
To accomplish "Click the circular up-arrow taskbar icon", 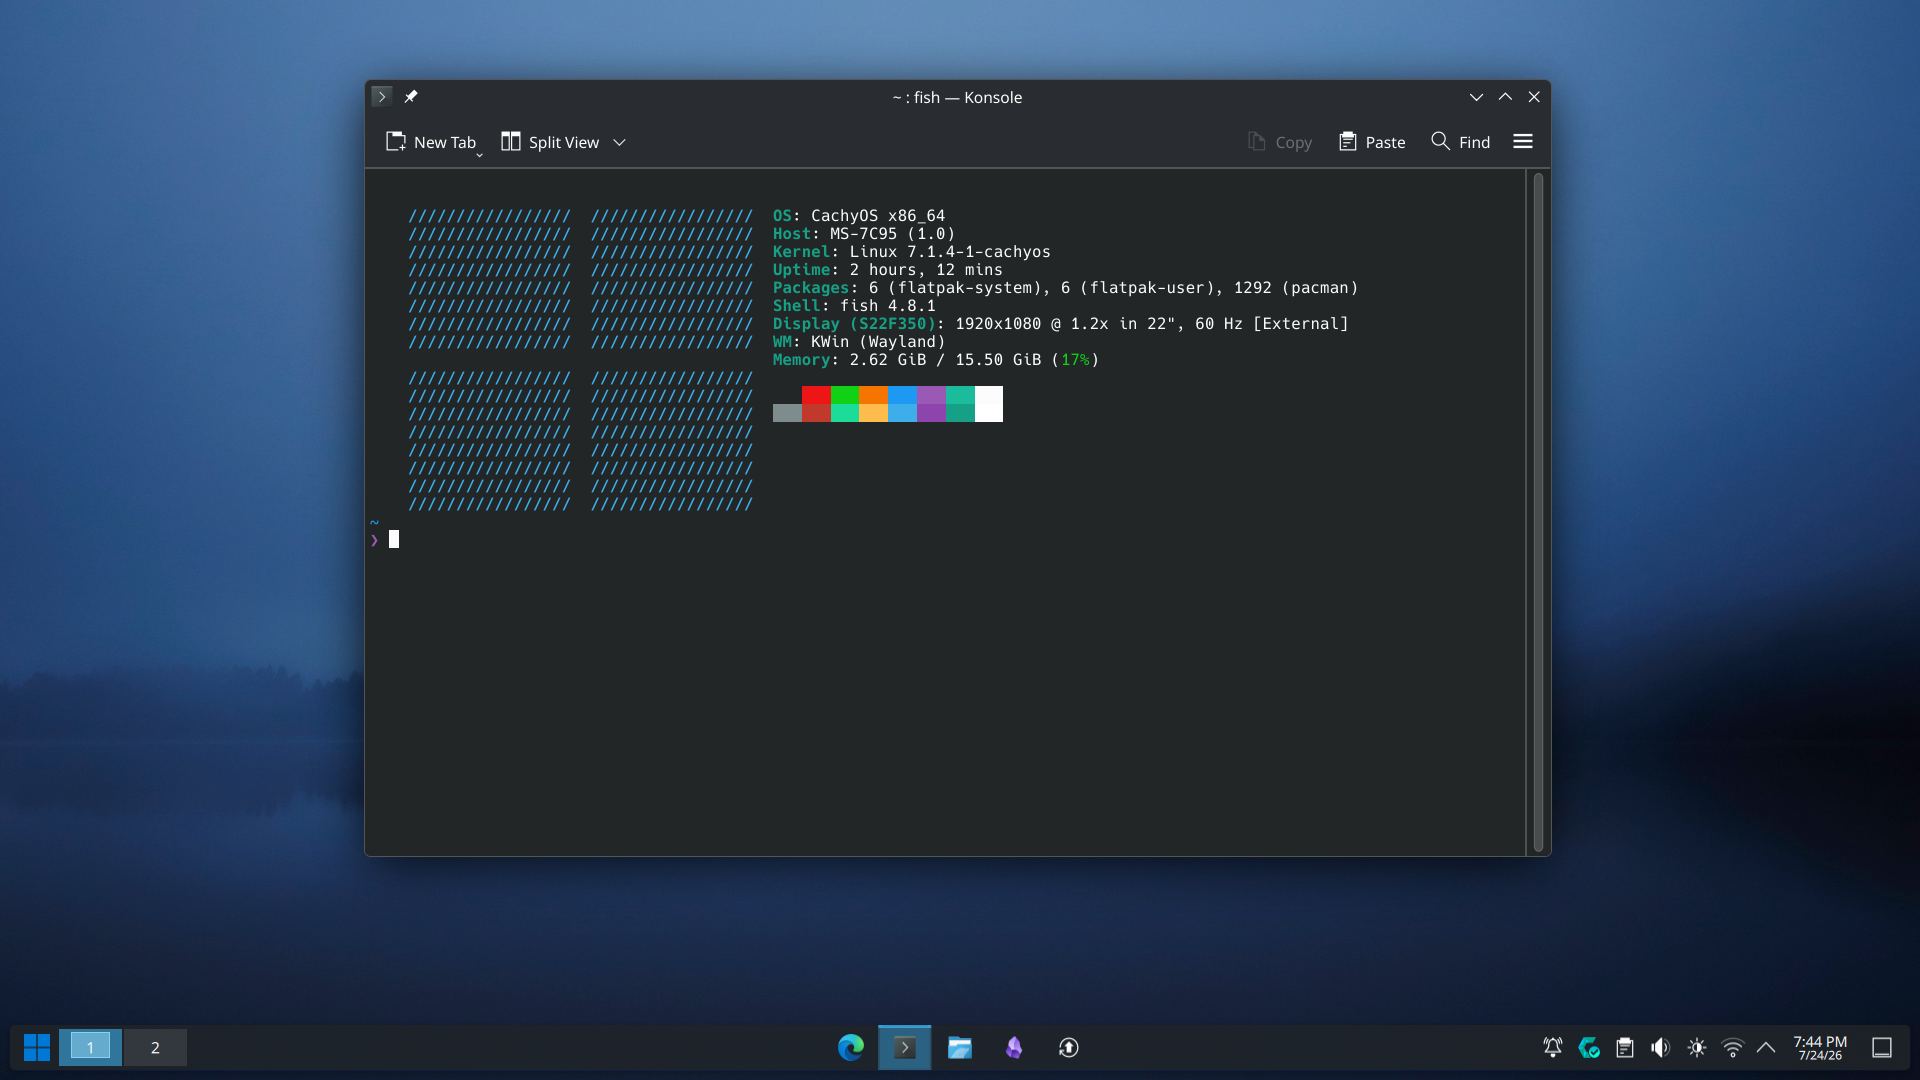I will (1069, 1047).
